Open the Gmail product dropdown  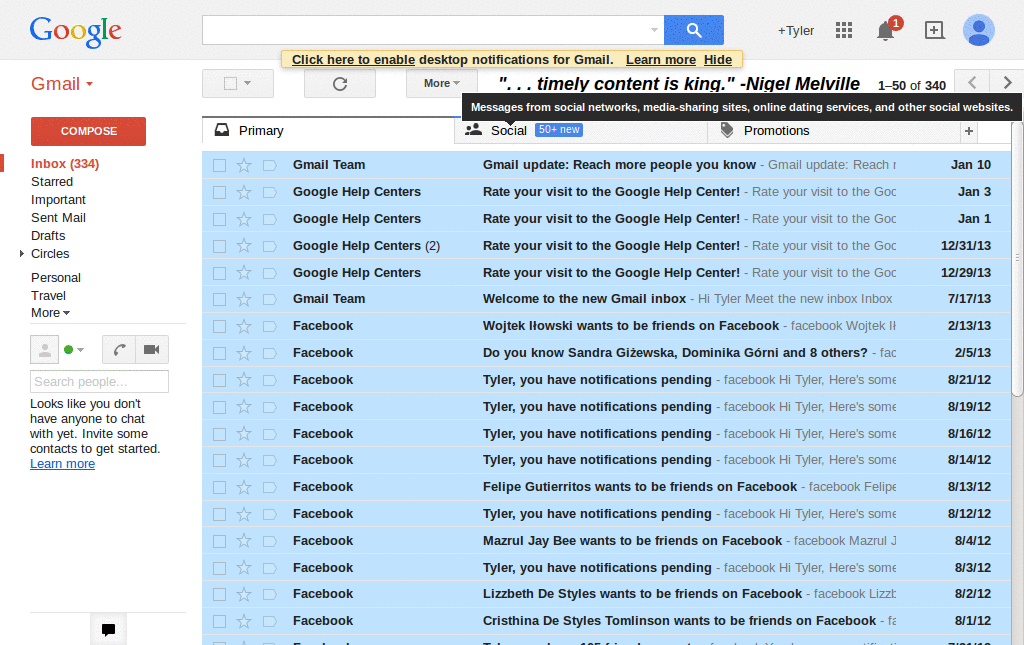(62, 84)
